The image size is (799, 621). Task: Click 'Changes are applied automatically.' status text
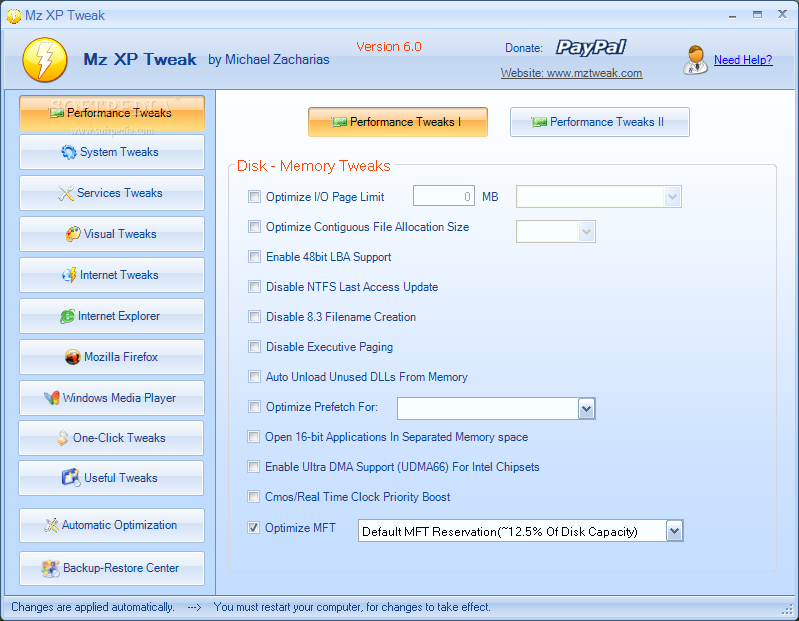coord(93,607)
